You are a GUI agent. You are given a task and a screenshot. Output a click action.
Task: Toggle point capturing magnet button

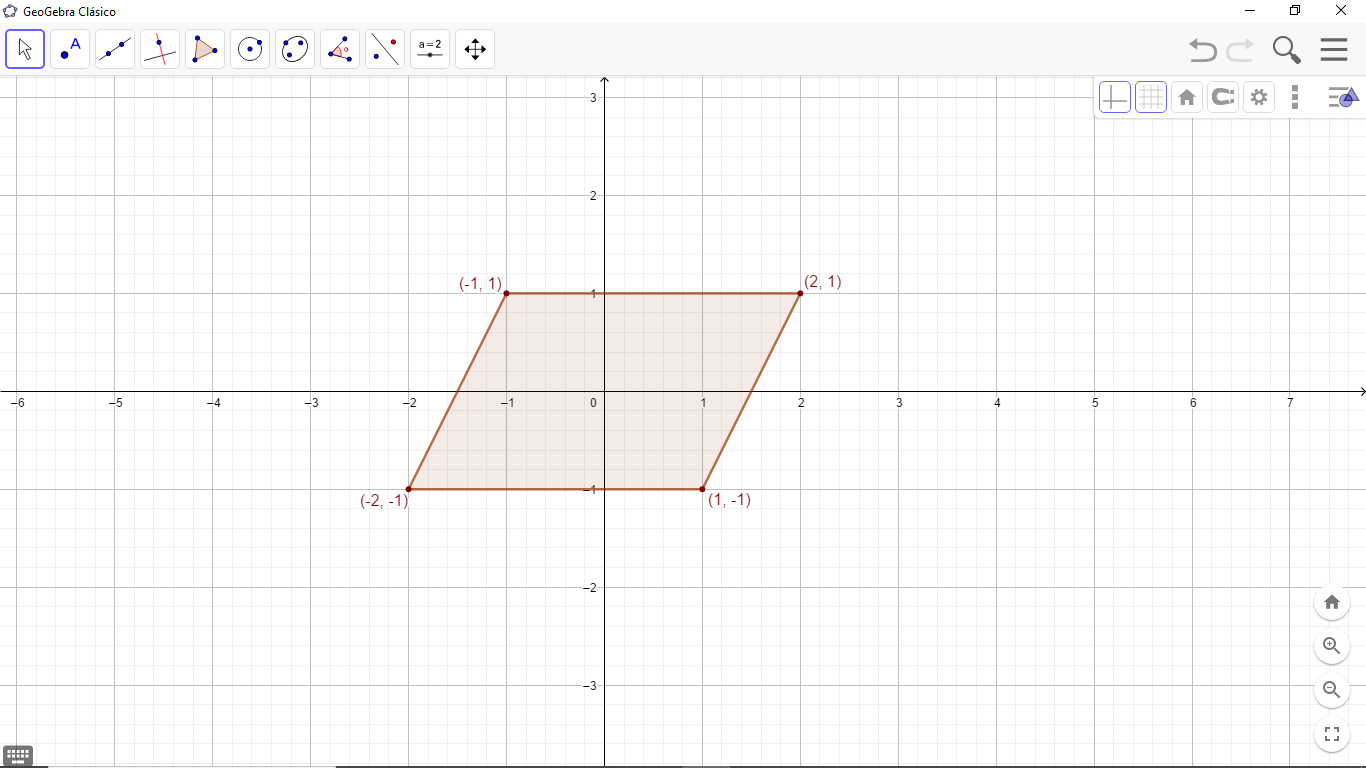coord(1223,97)
